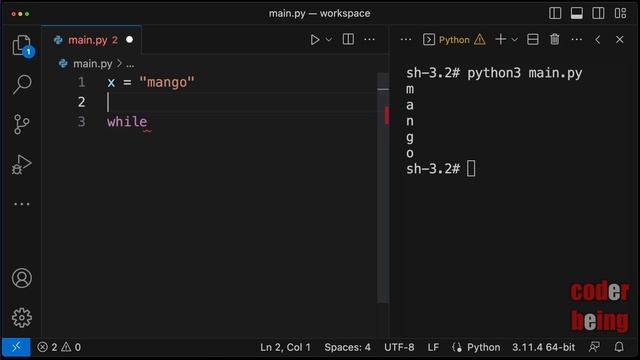The width and height of the screenshot is (640, 360).
Task: Click Ln 2, Col 1 in status bar
Action: 285,347
